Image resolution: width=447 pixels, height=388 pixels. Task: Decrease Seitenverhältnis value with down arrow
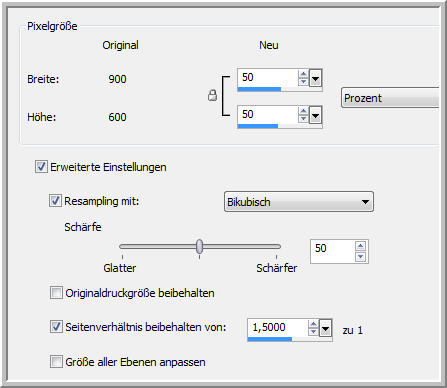click(x=313, y=332)
